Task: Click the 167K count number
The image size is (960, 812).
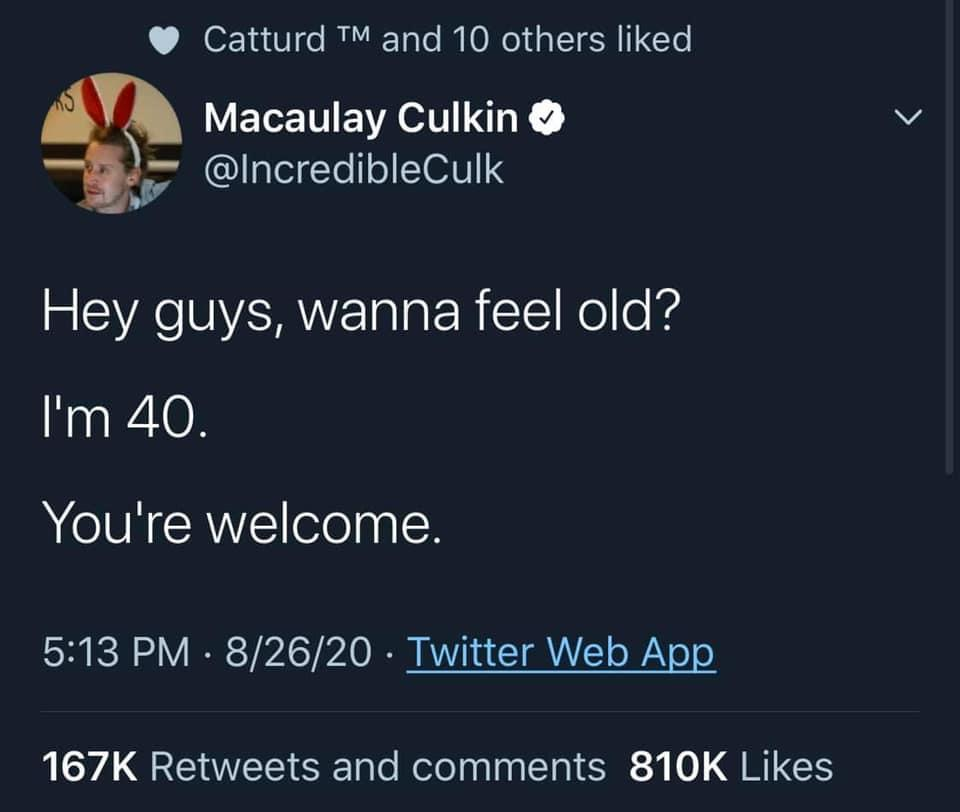Action: pyautogui.click(x=89, y=767)
